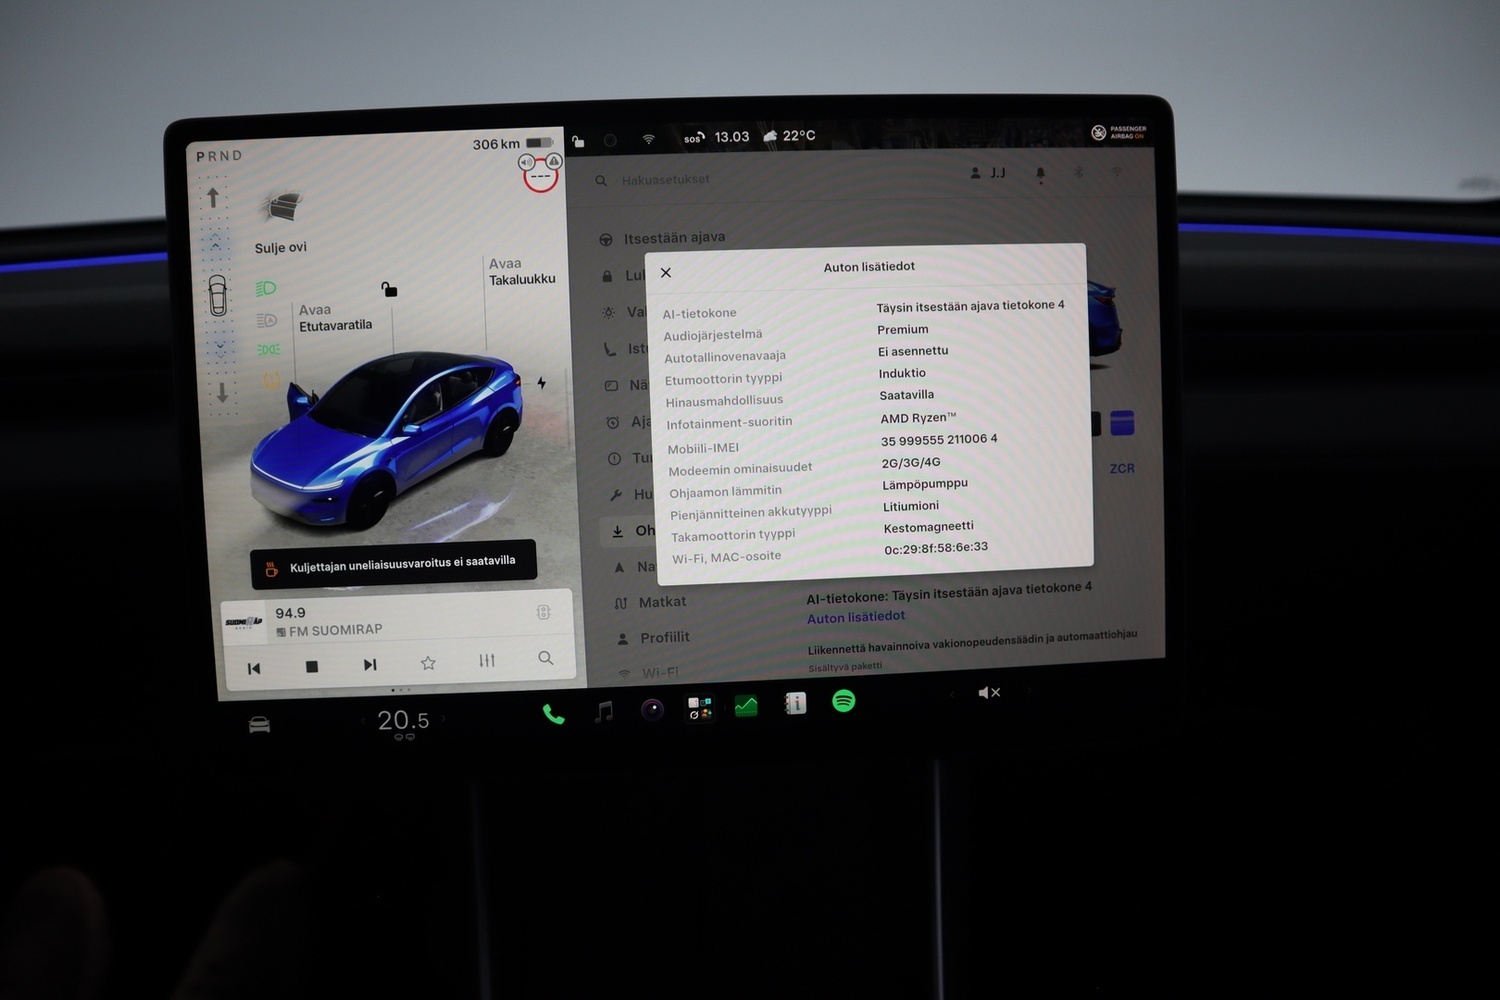This screenshot has height=1000, width=1500.
Task: Open the charge port lightning icon
Action: click(541, 383)
